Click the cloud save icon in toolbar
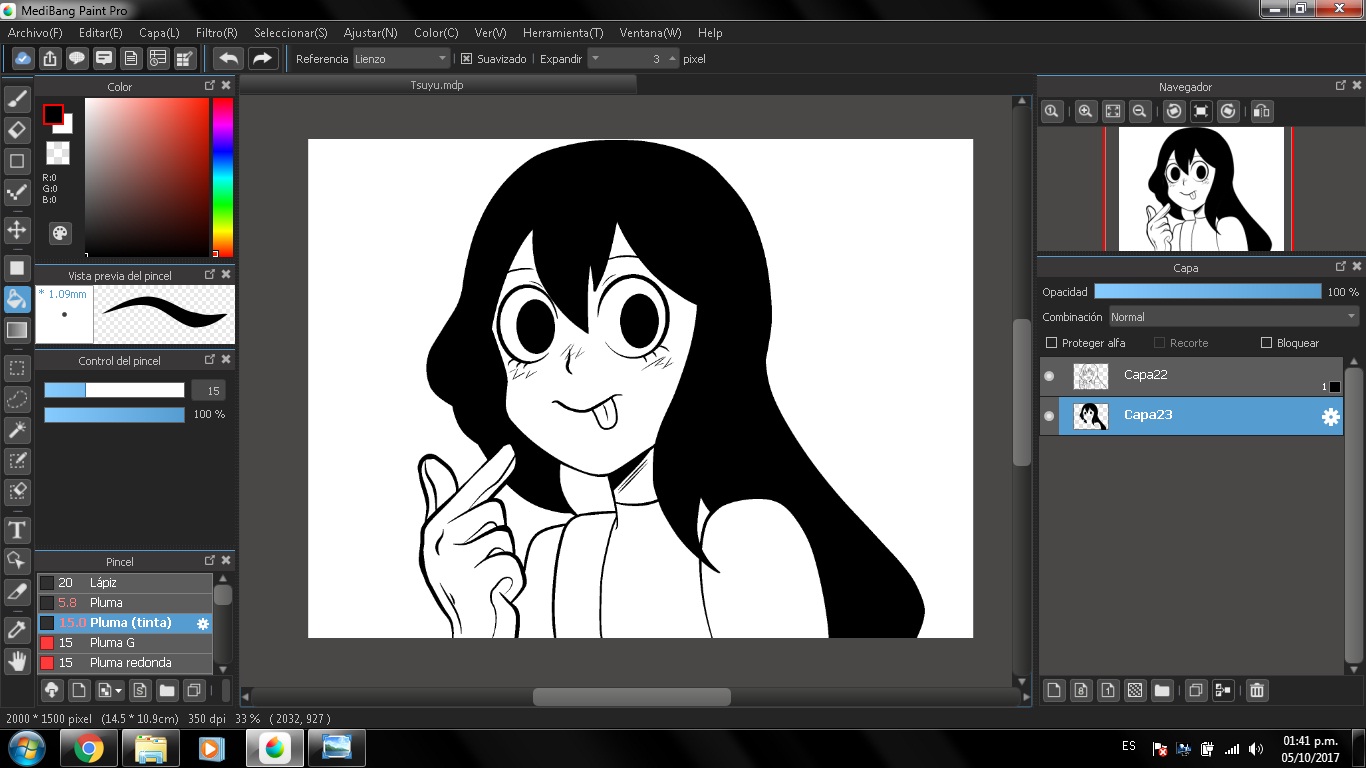Viewport: 1366px width, 768px height. pos(23,58)
